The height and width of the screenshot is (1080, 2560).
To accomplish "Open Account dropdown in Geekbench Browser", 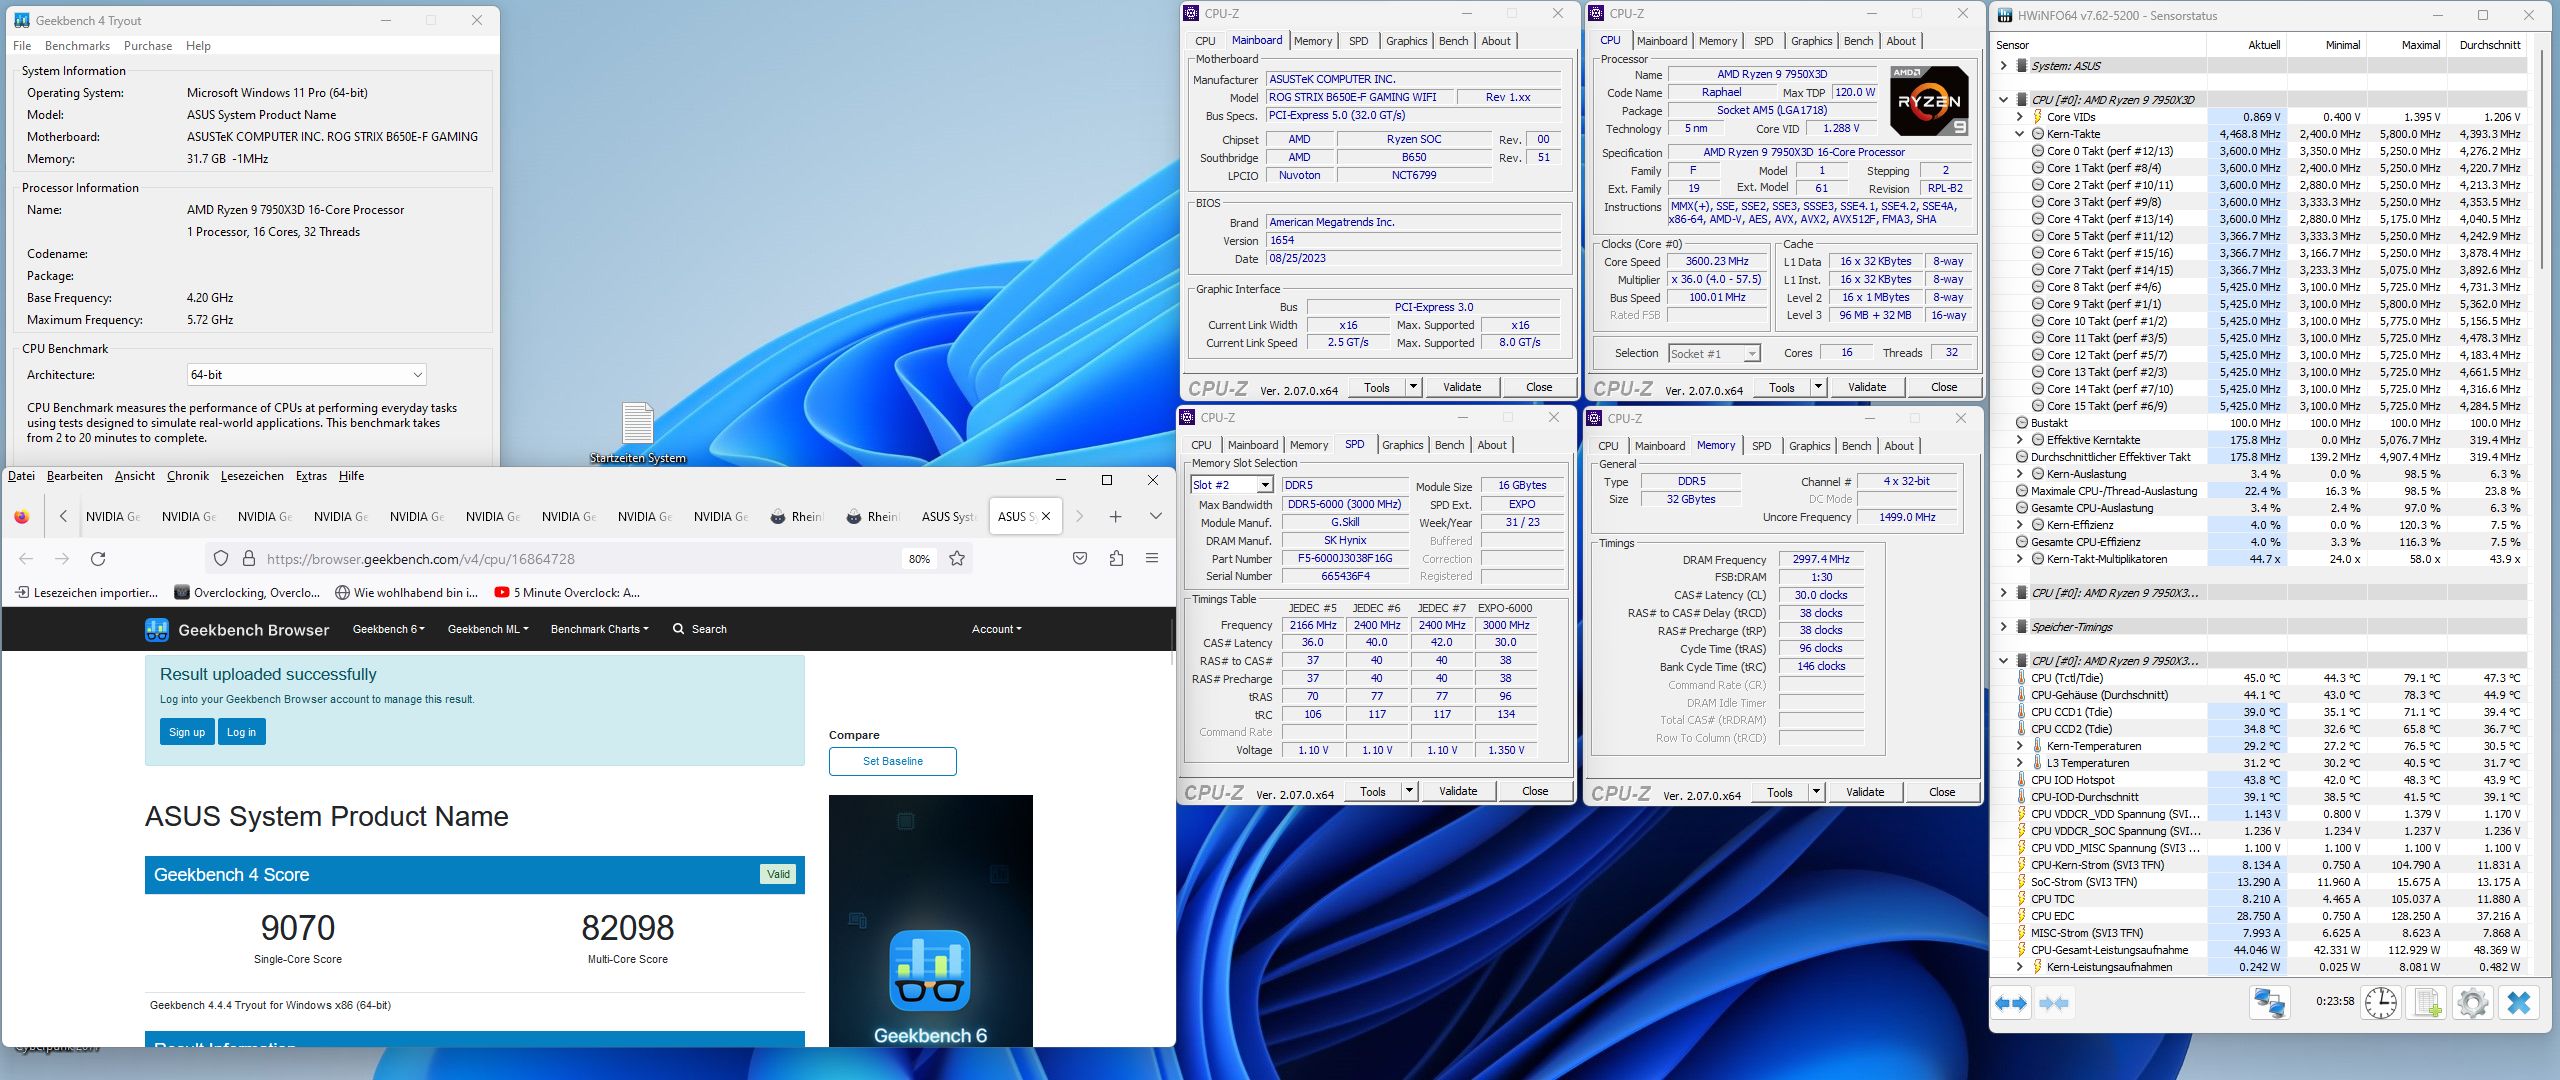I will [997, 629].
